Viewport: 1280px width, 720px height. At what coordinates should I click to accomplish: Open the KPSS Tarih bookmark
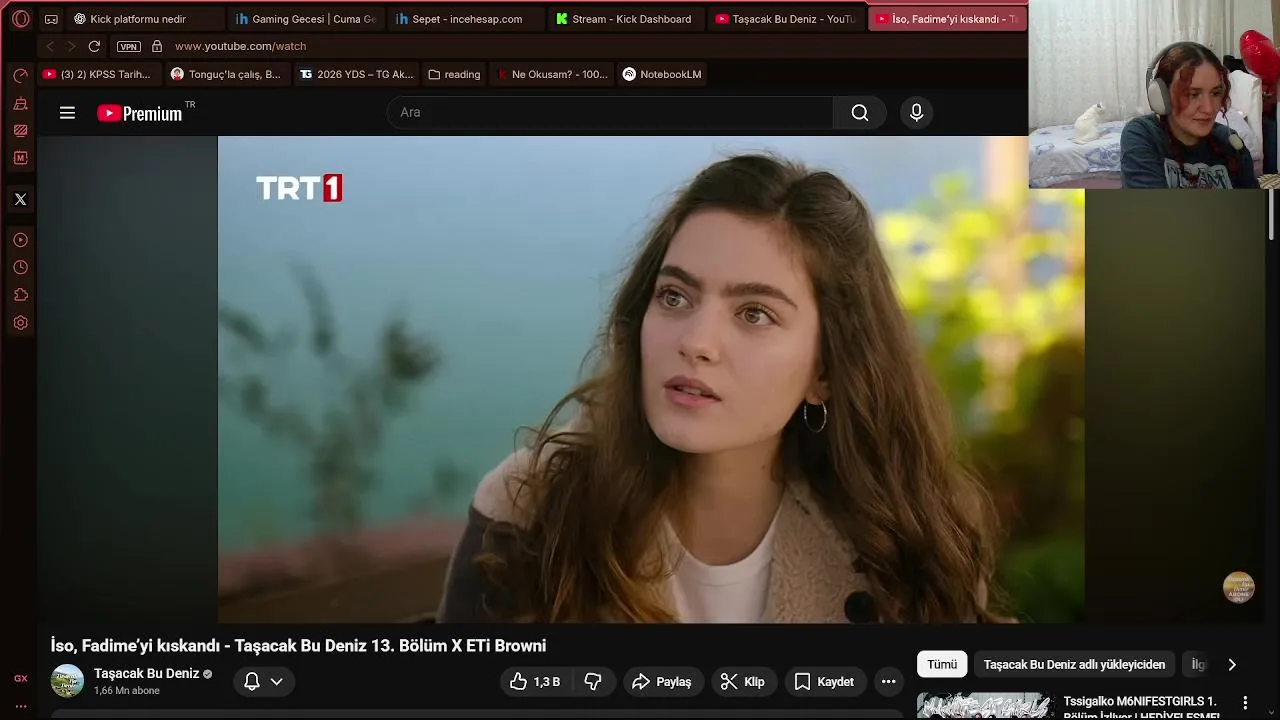click(x=97, y=74)
